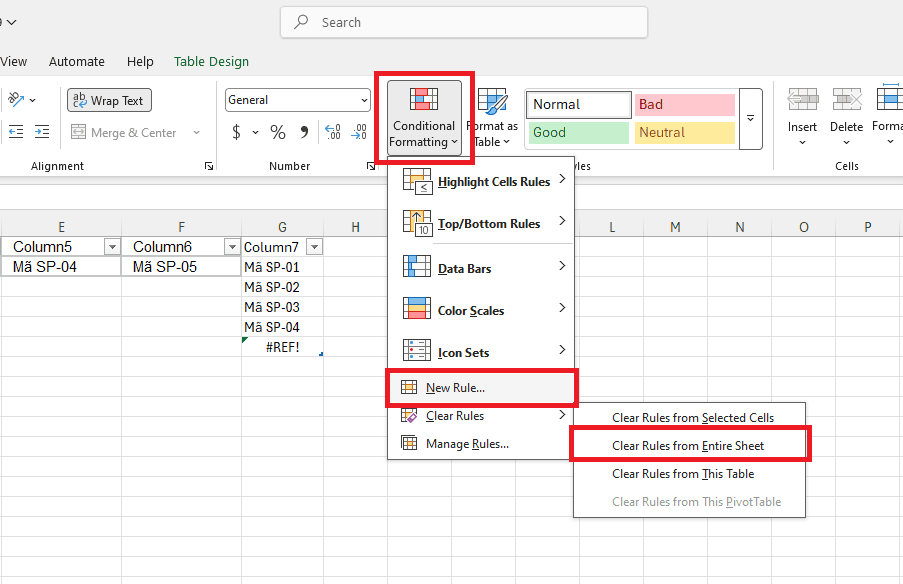Open the Help tab
The height and width of the screenshot is (584, 903).
coord(140,62)
